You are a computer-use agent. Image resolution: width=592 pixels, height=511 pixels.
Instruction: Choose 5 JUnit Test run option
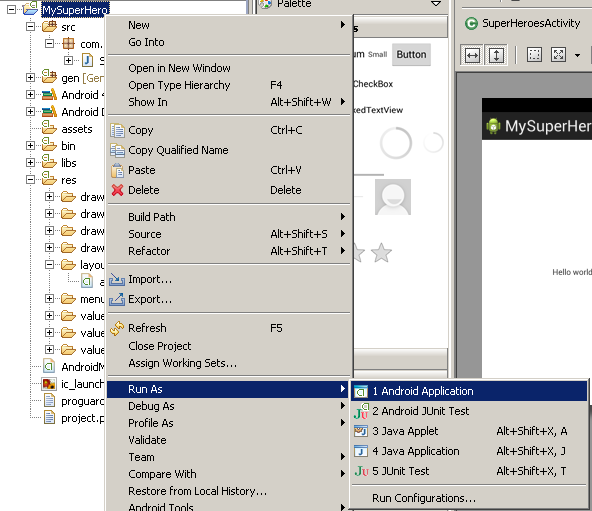(x=469, y=471)
